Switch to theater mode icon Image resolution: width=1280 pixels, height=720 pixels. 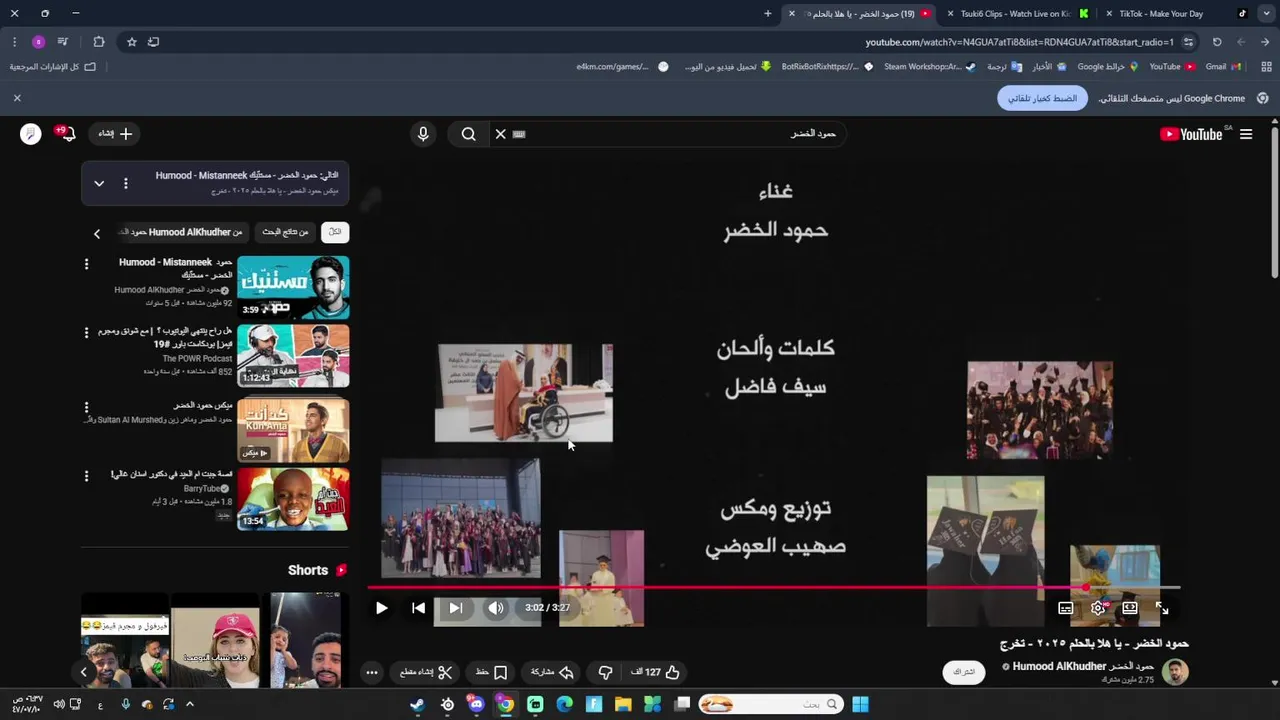[x=1130, y=608]
